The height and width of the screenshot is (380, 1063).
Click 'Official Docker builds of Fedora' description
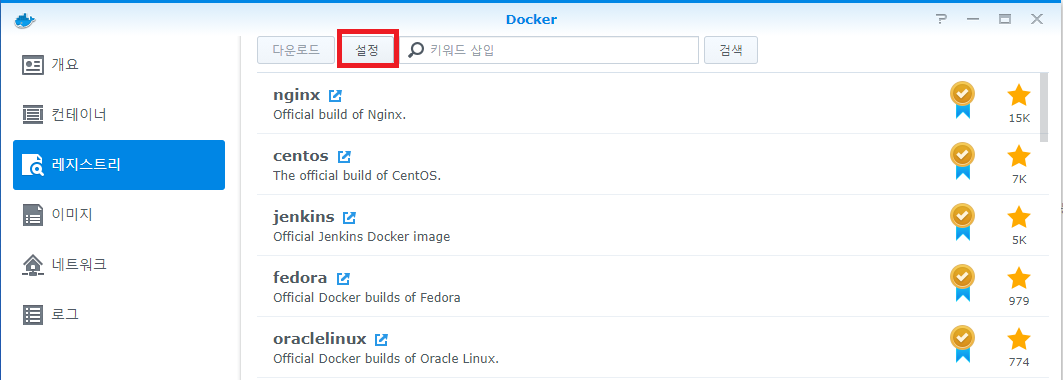coord(367,297)
